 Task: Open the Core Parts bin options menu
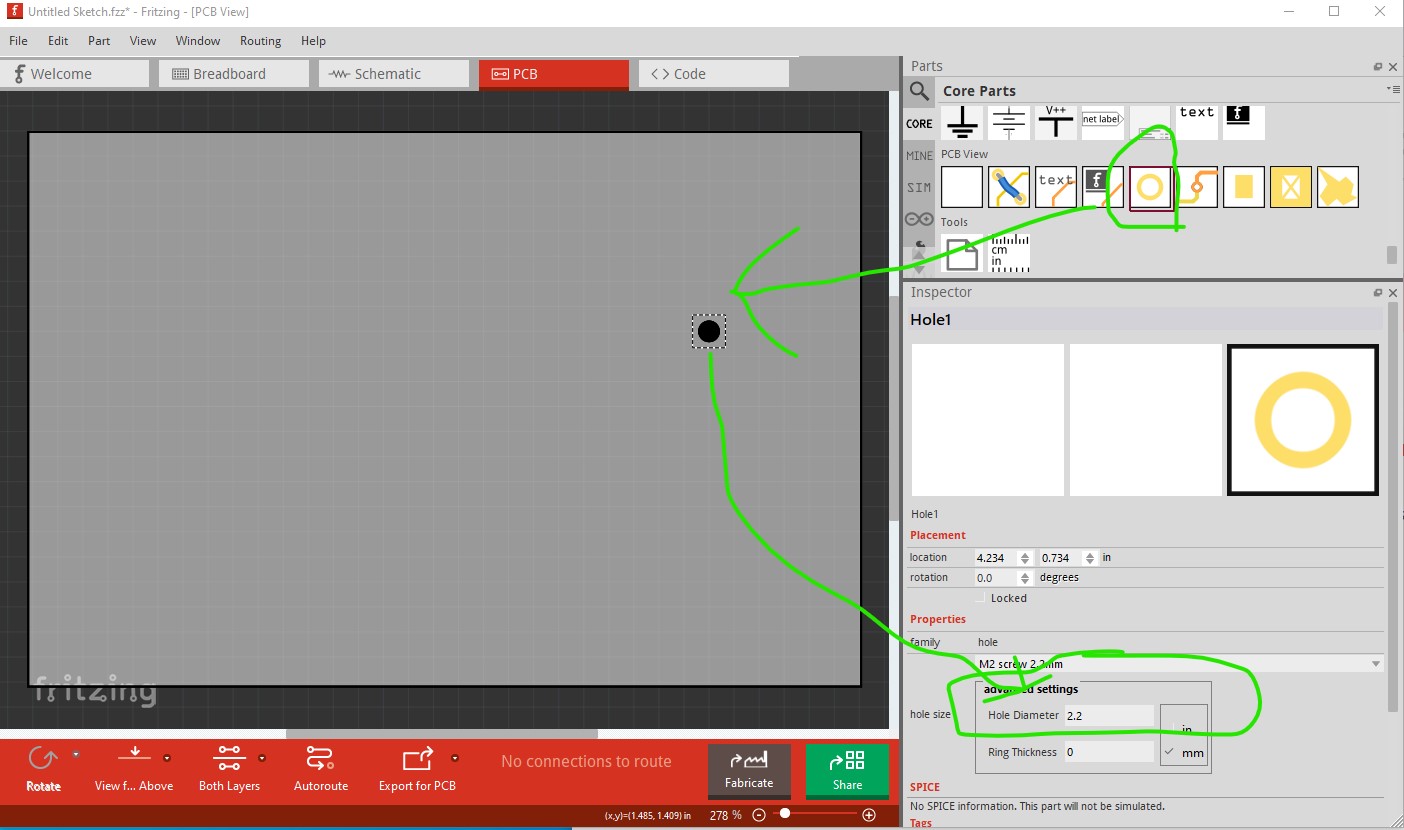pyautogui.click(x=1393, y=89)
